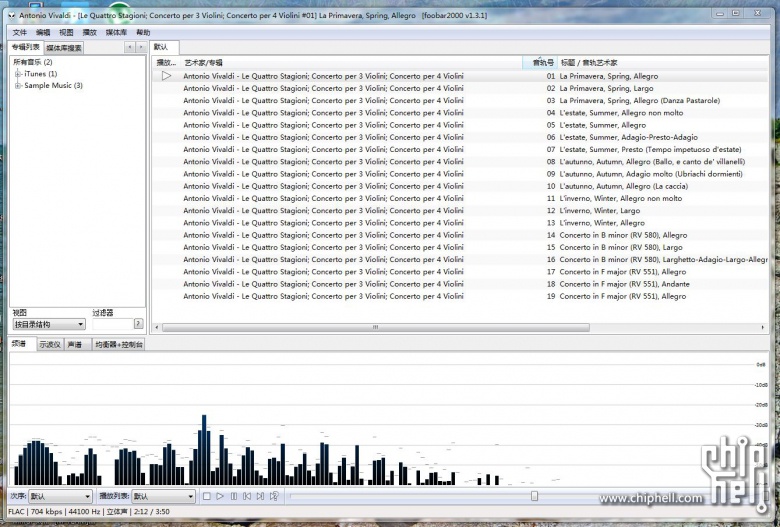Expand the iTunes (1) tree node
Screen dimensions: 780x527
click(x=18, y=74)
